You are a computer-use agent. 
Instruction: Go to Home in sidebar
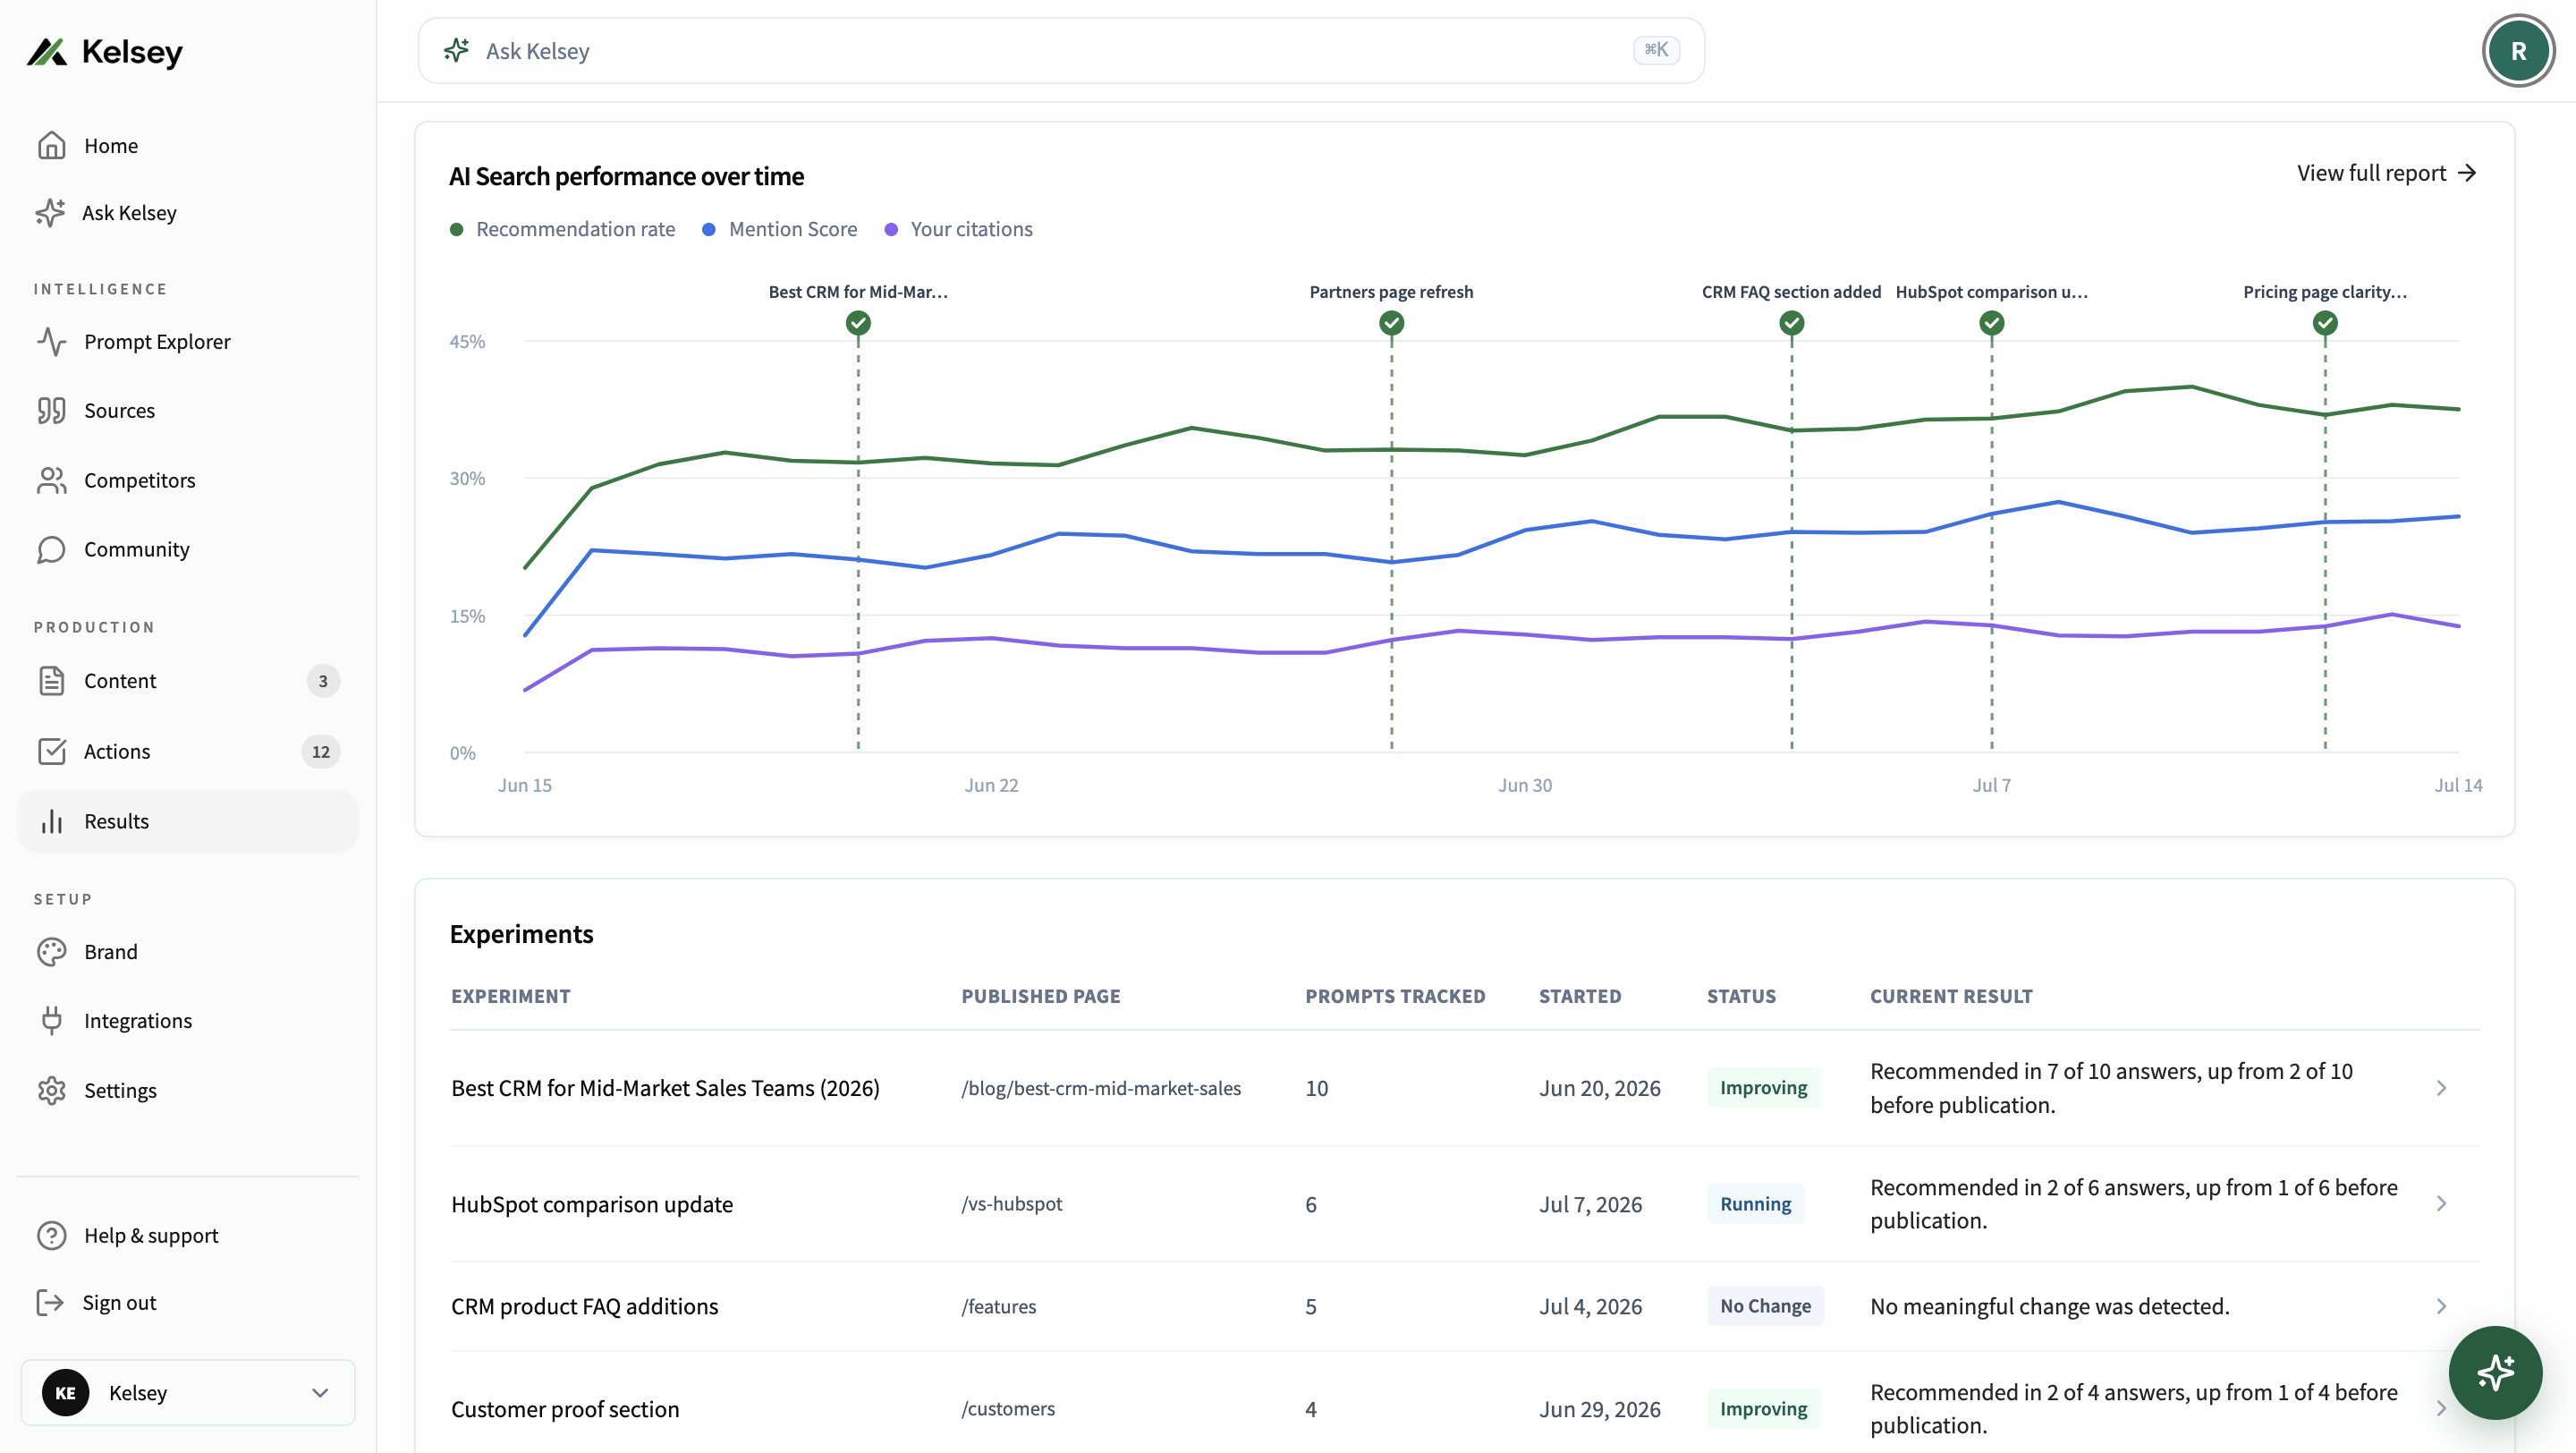[x=188, y=146]
